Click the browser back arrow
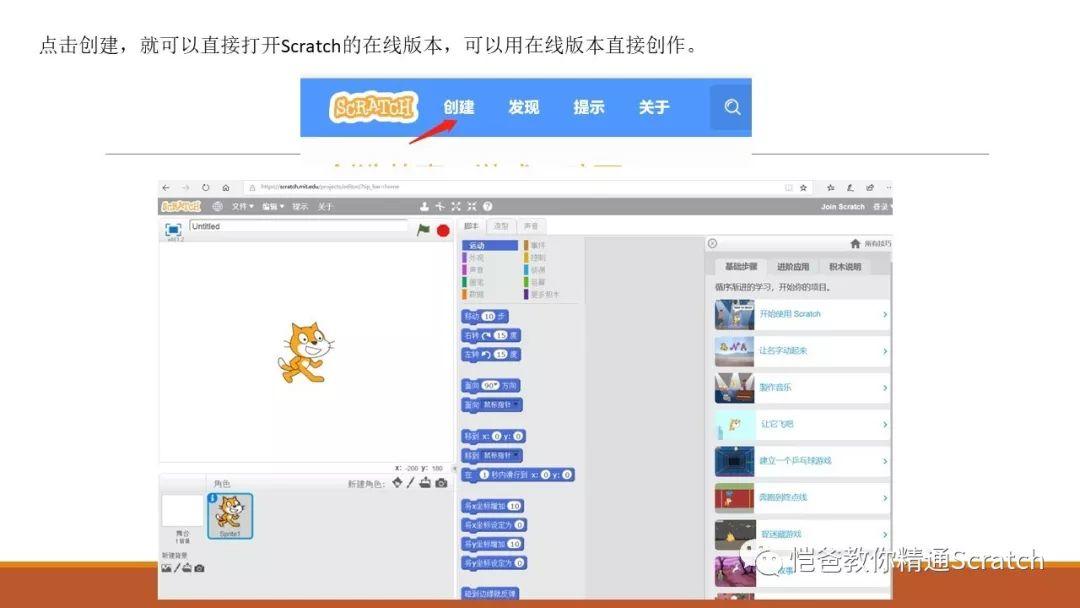1080x608 pixels. click(166, 187)
